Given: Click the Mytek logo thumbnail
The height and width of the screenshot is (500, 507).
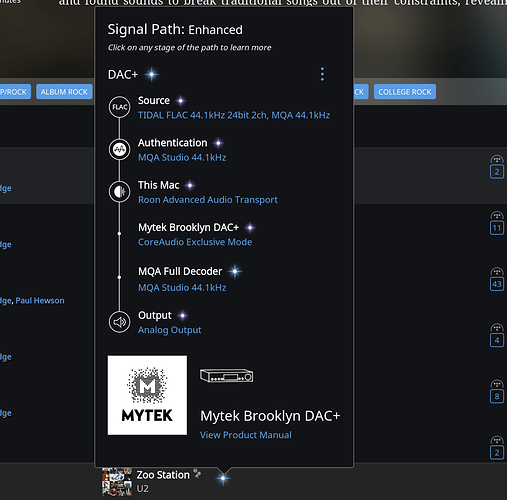Looking at the screenshot, I should point(147,395).
